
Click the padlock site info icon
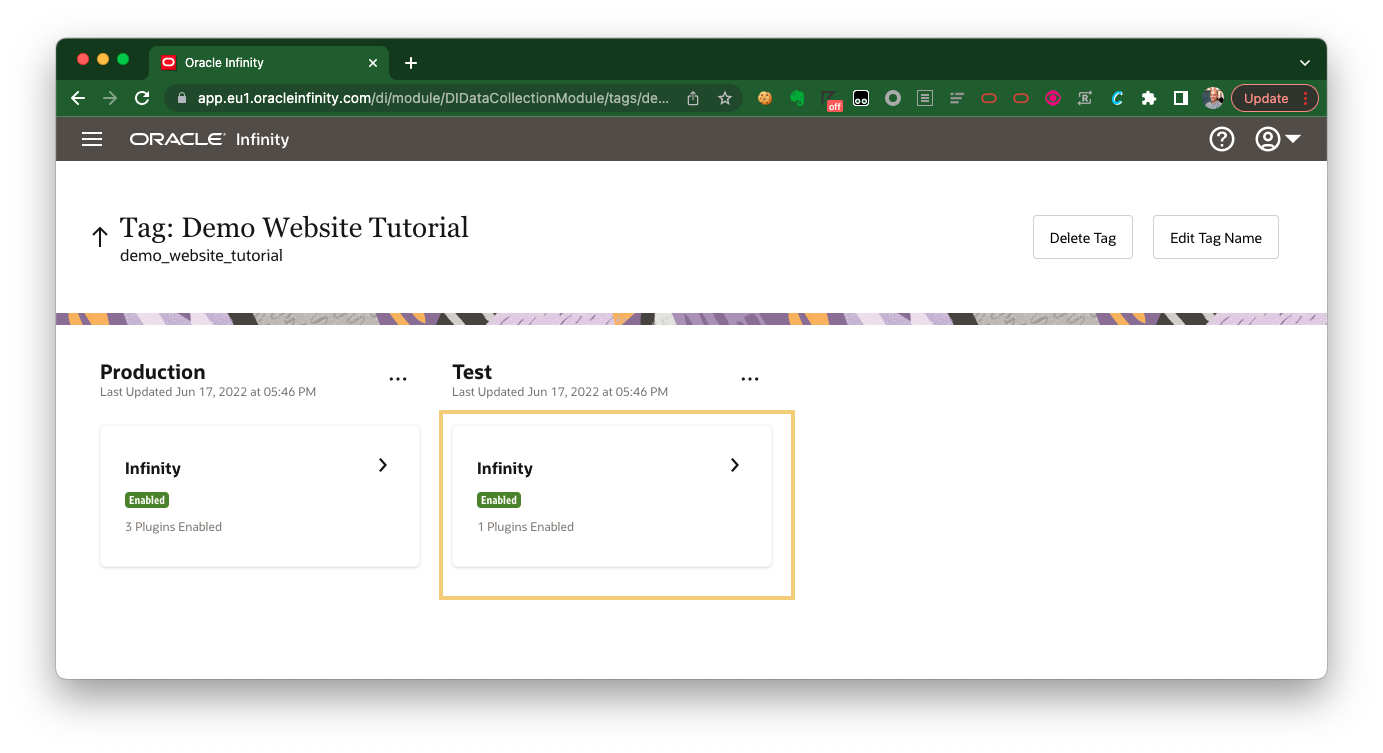pos(182,98)
